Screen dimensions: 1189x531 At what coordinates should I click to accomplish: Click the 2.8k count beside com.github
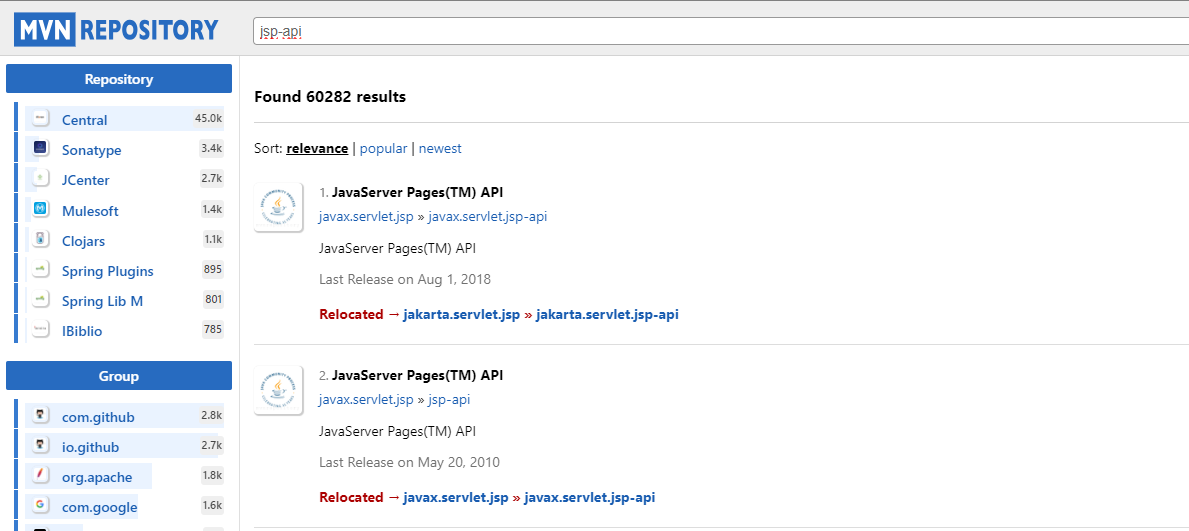[212, 415]
